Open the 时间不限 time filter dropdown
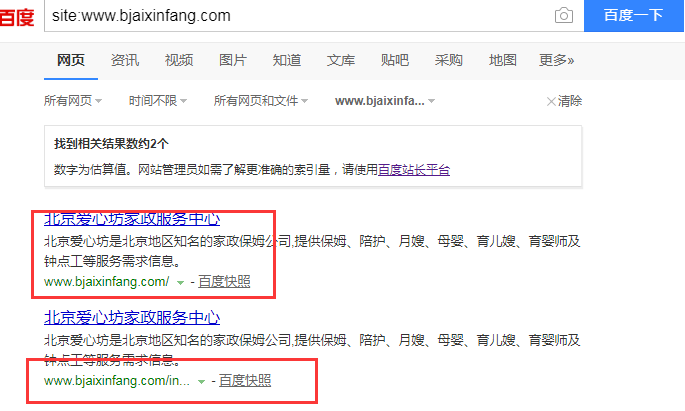The image size is (685, 411). coord(158,101)
